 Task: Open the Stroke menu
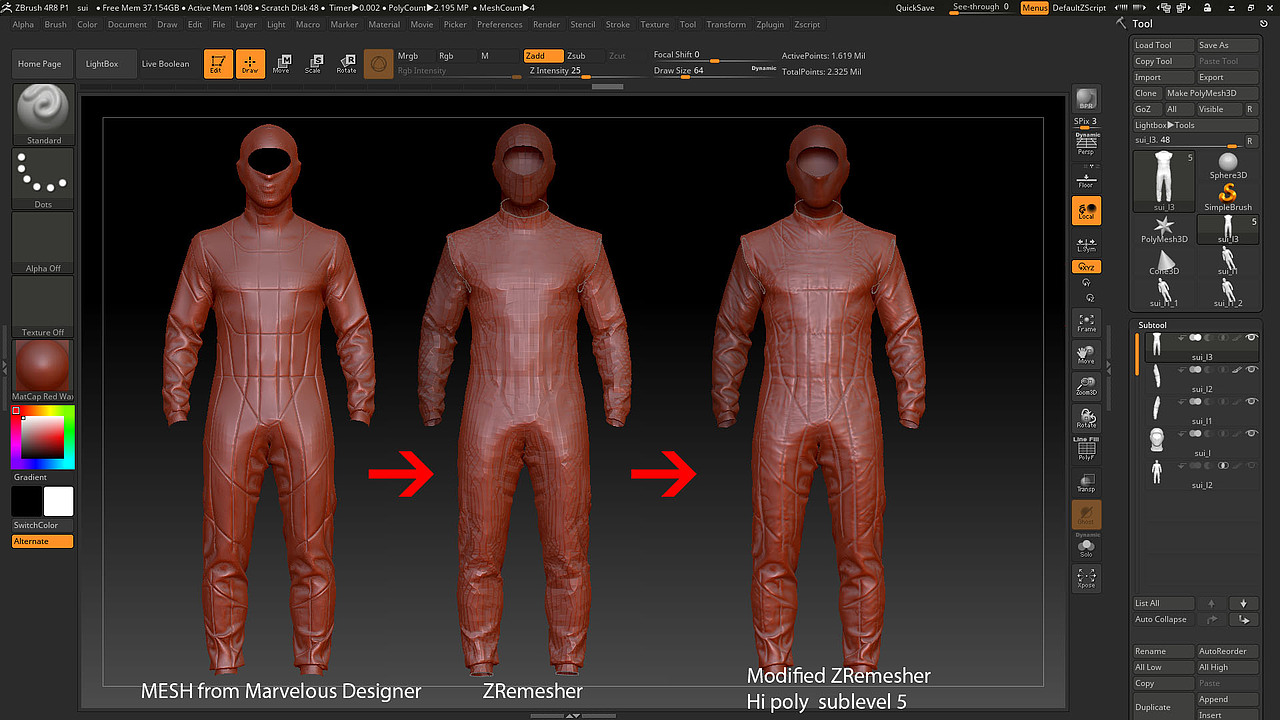tap(618, 24)
